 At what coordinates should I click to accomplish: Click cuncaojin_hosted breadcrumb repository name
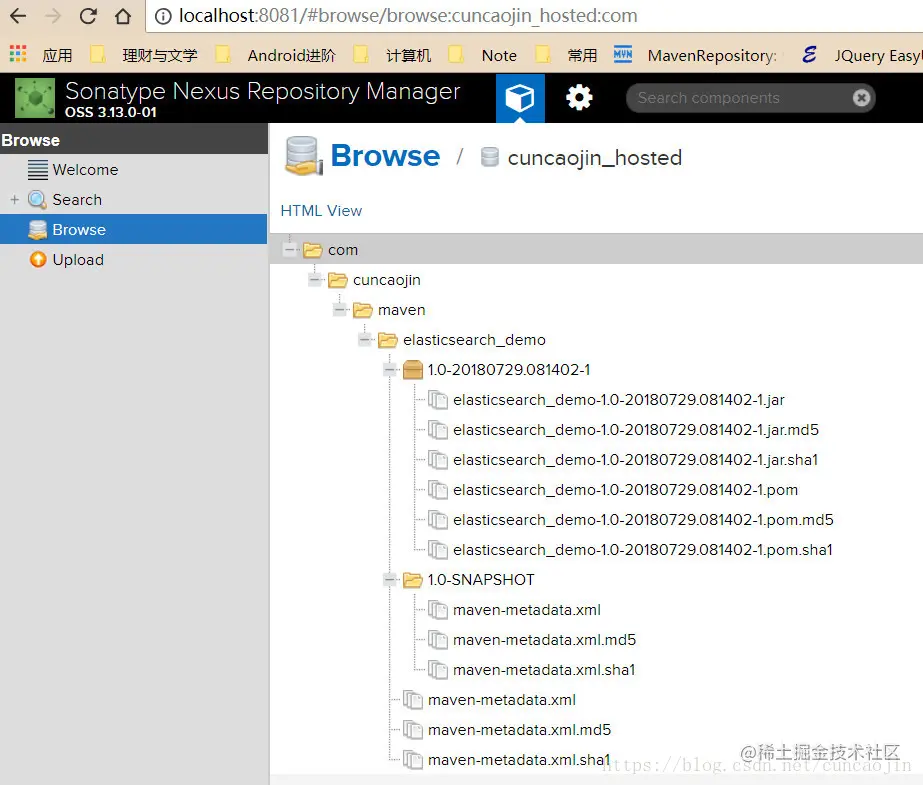point(595,158)
